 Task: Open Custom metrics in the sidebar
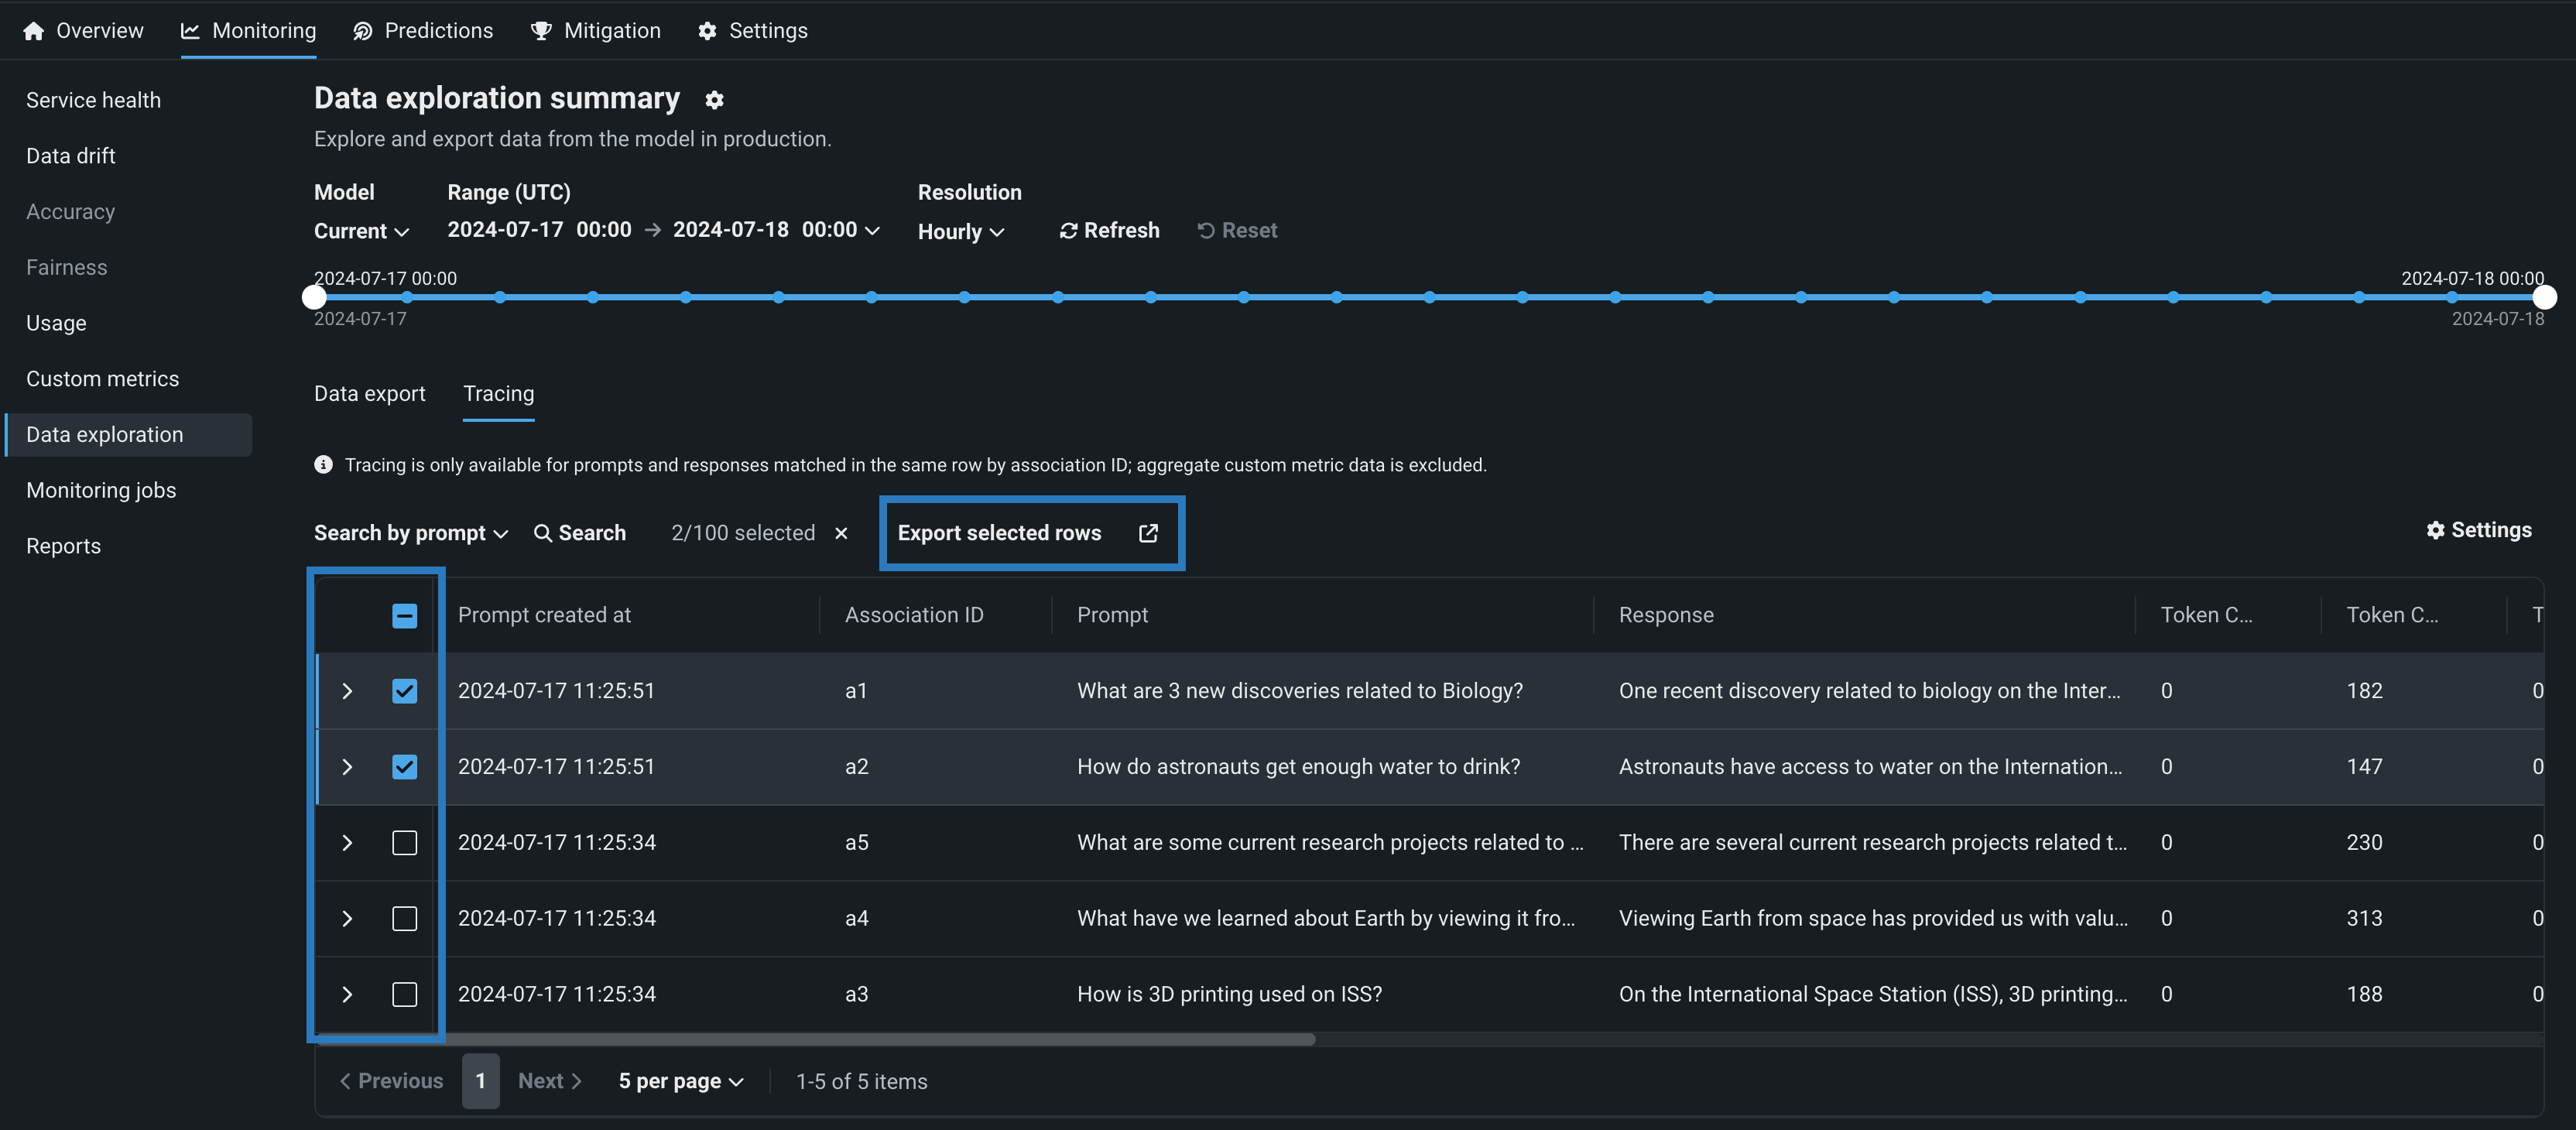click(102, 379)
